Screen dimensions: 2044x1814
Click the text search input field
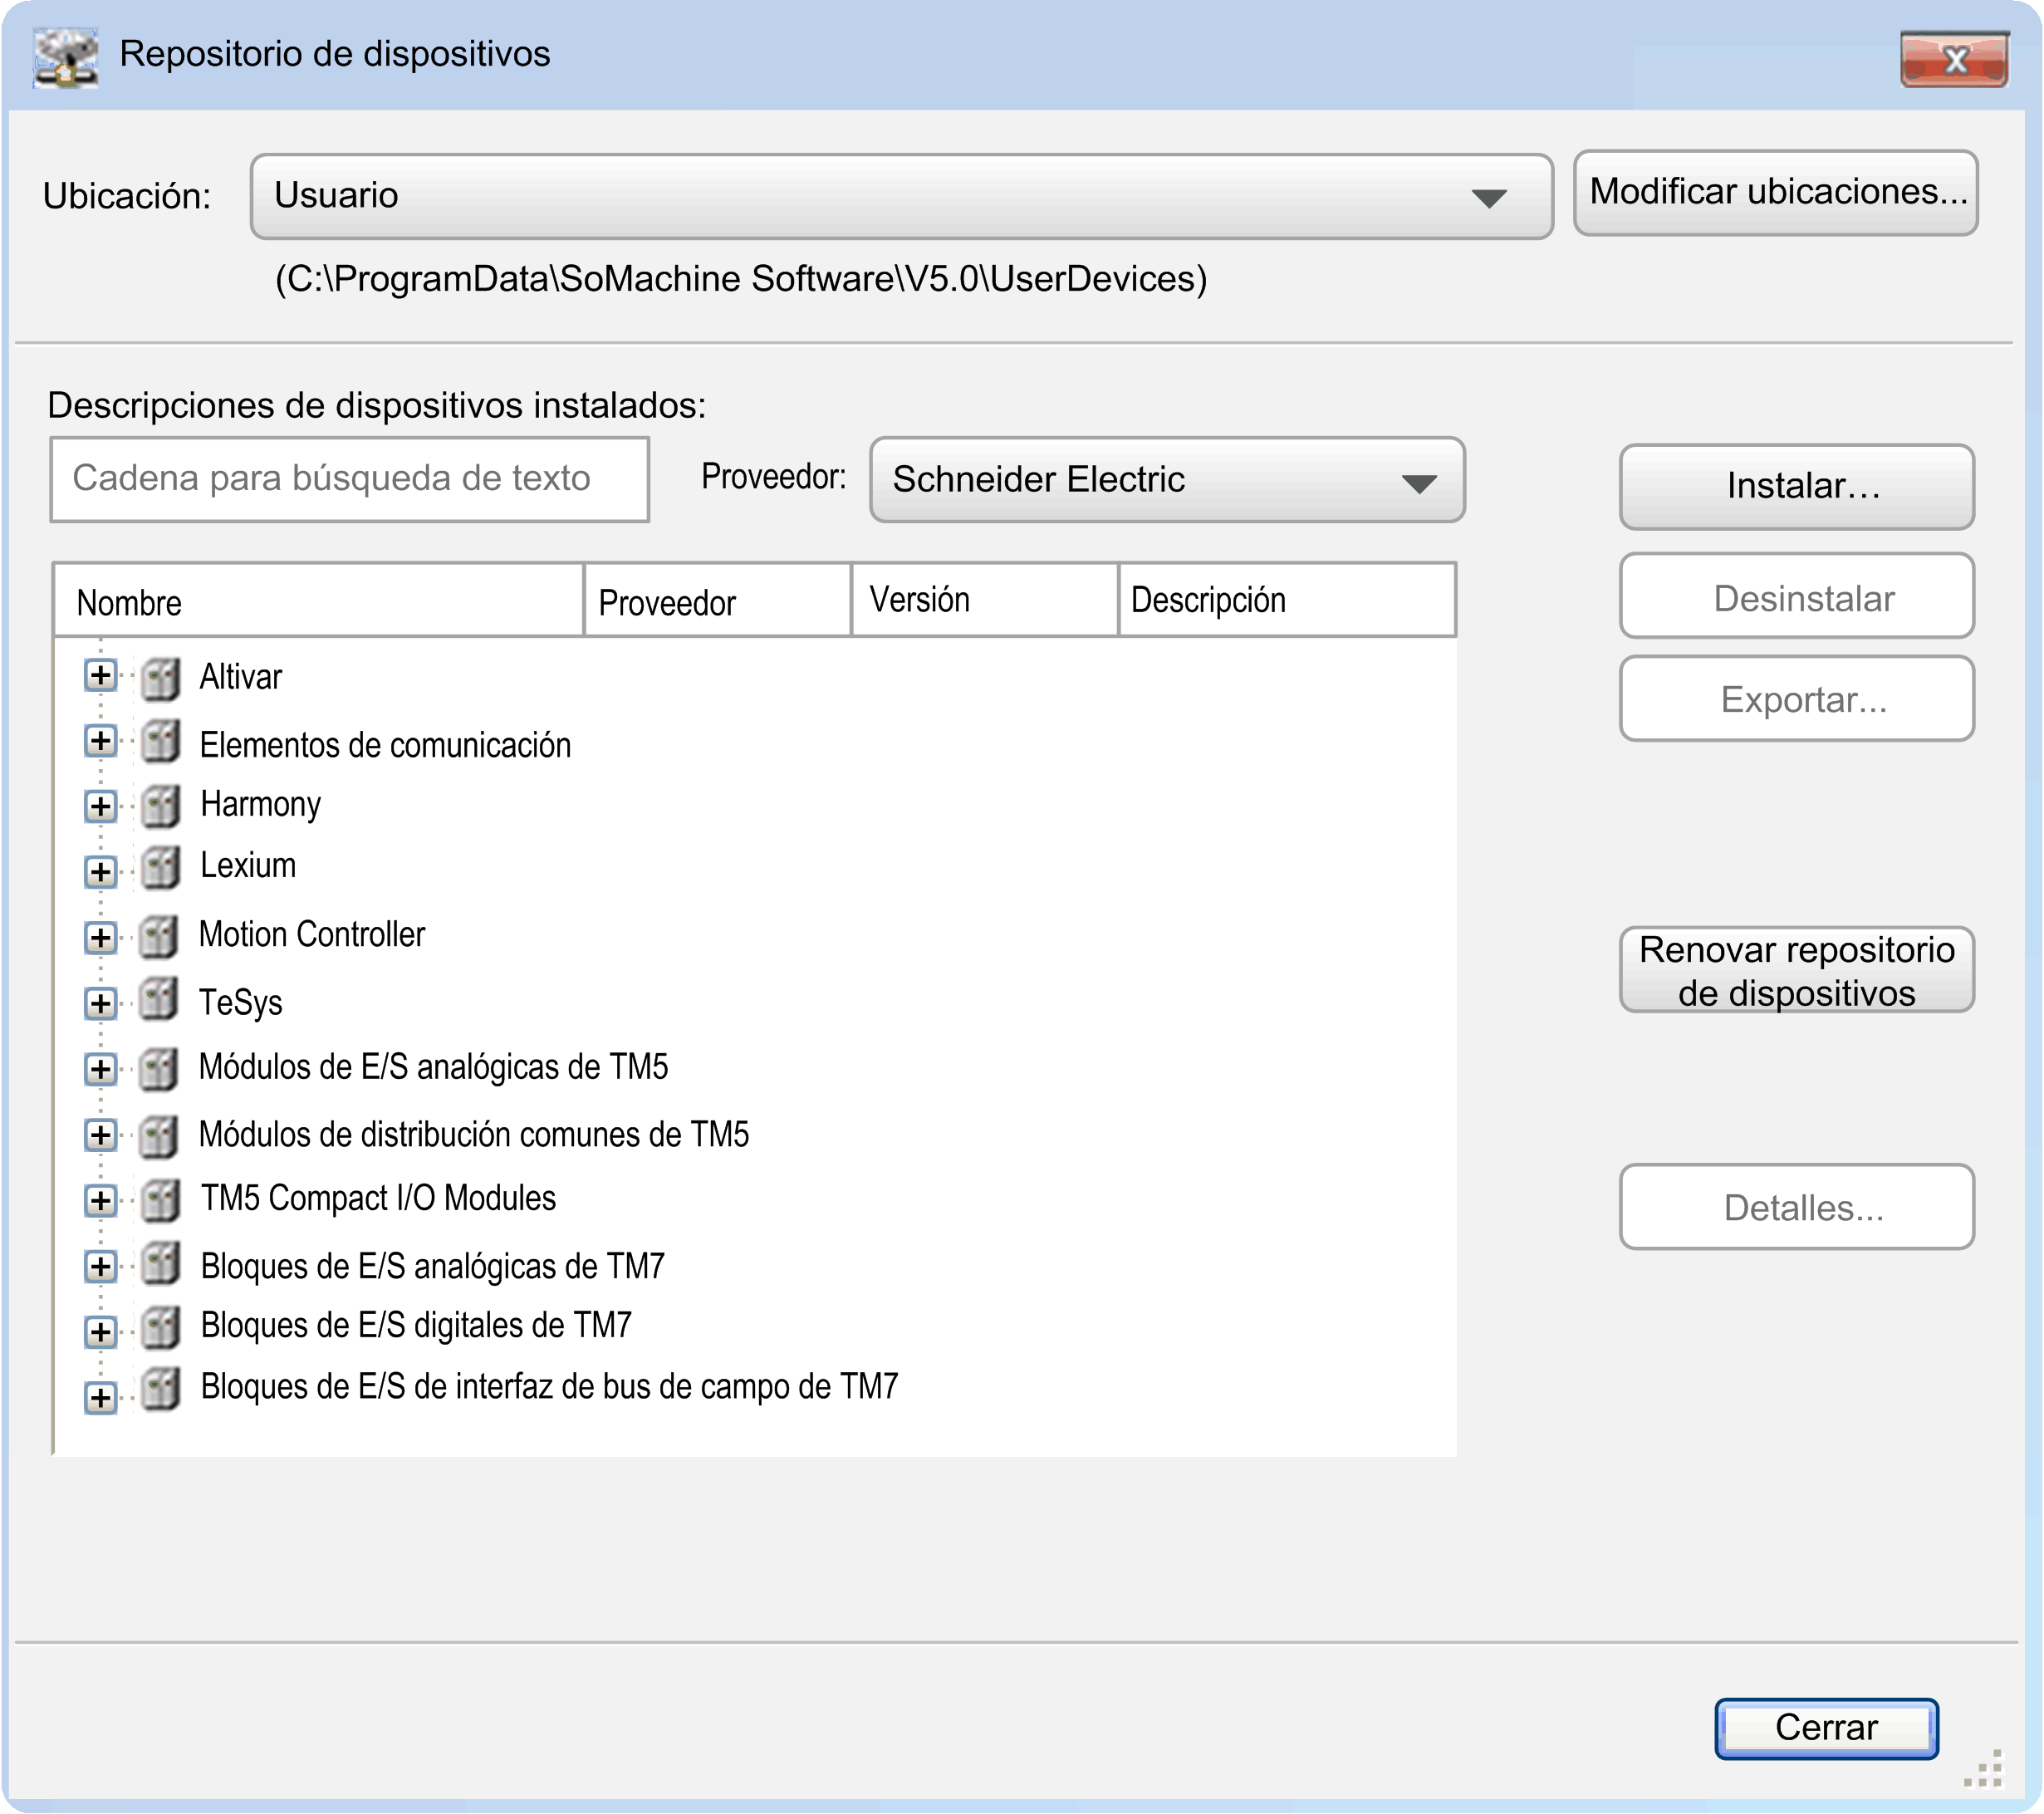(349, 479)
